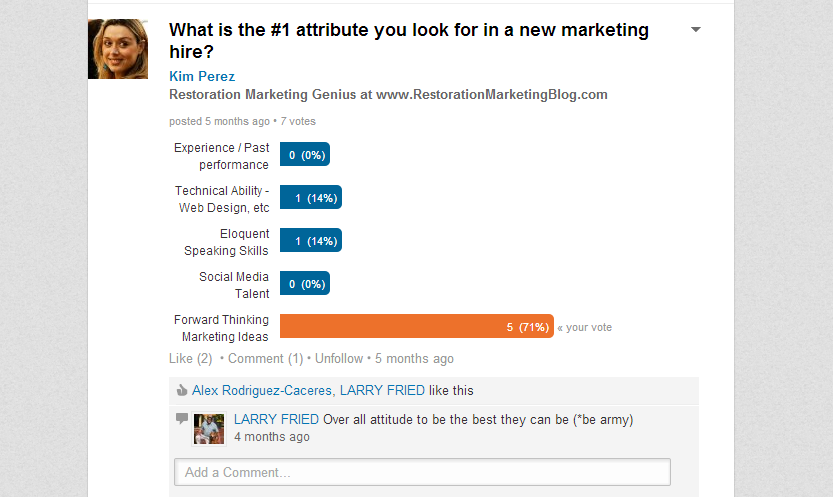Click the Social Media Talent 0% bar

click(305, 284)
